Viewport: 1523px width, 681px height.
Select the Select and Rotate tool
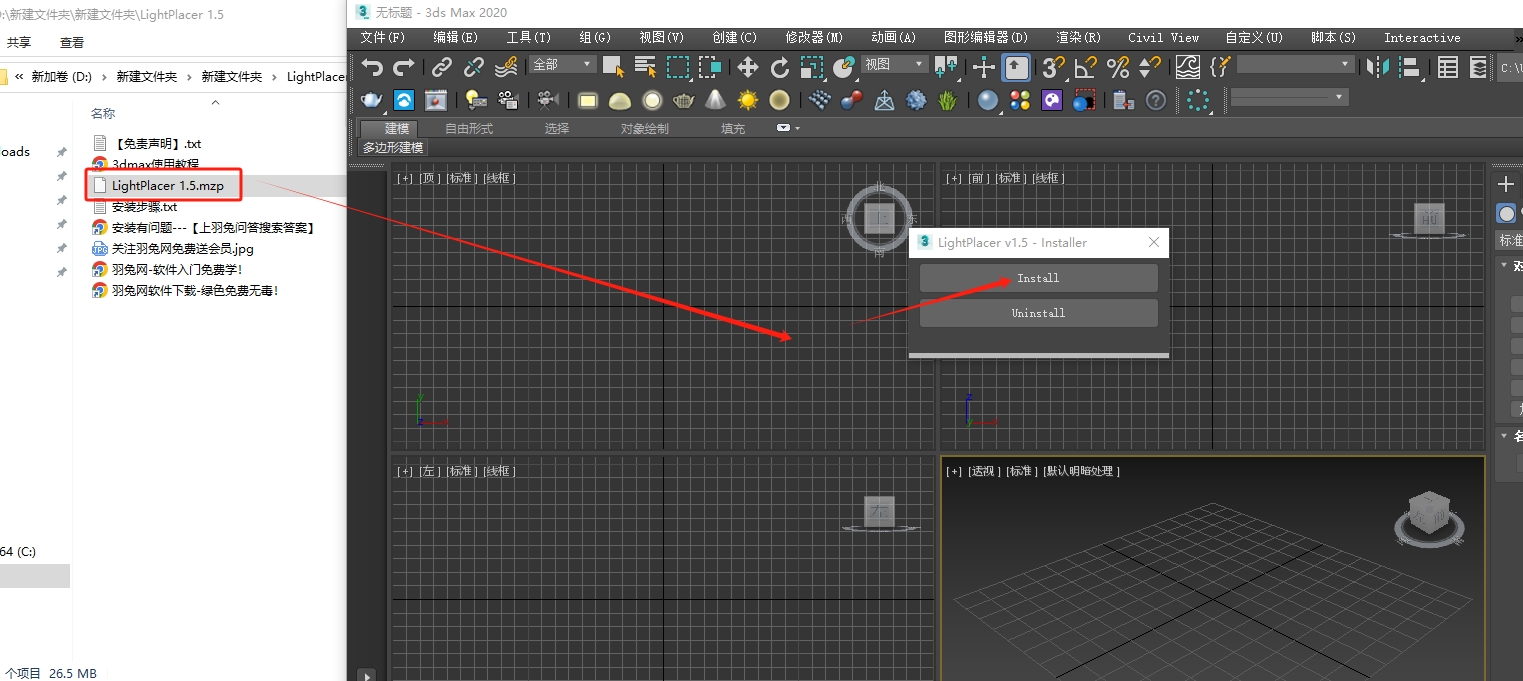780,67
